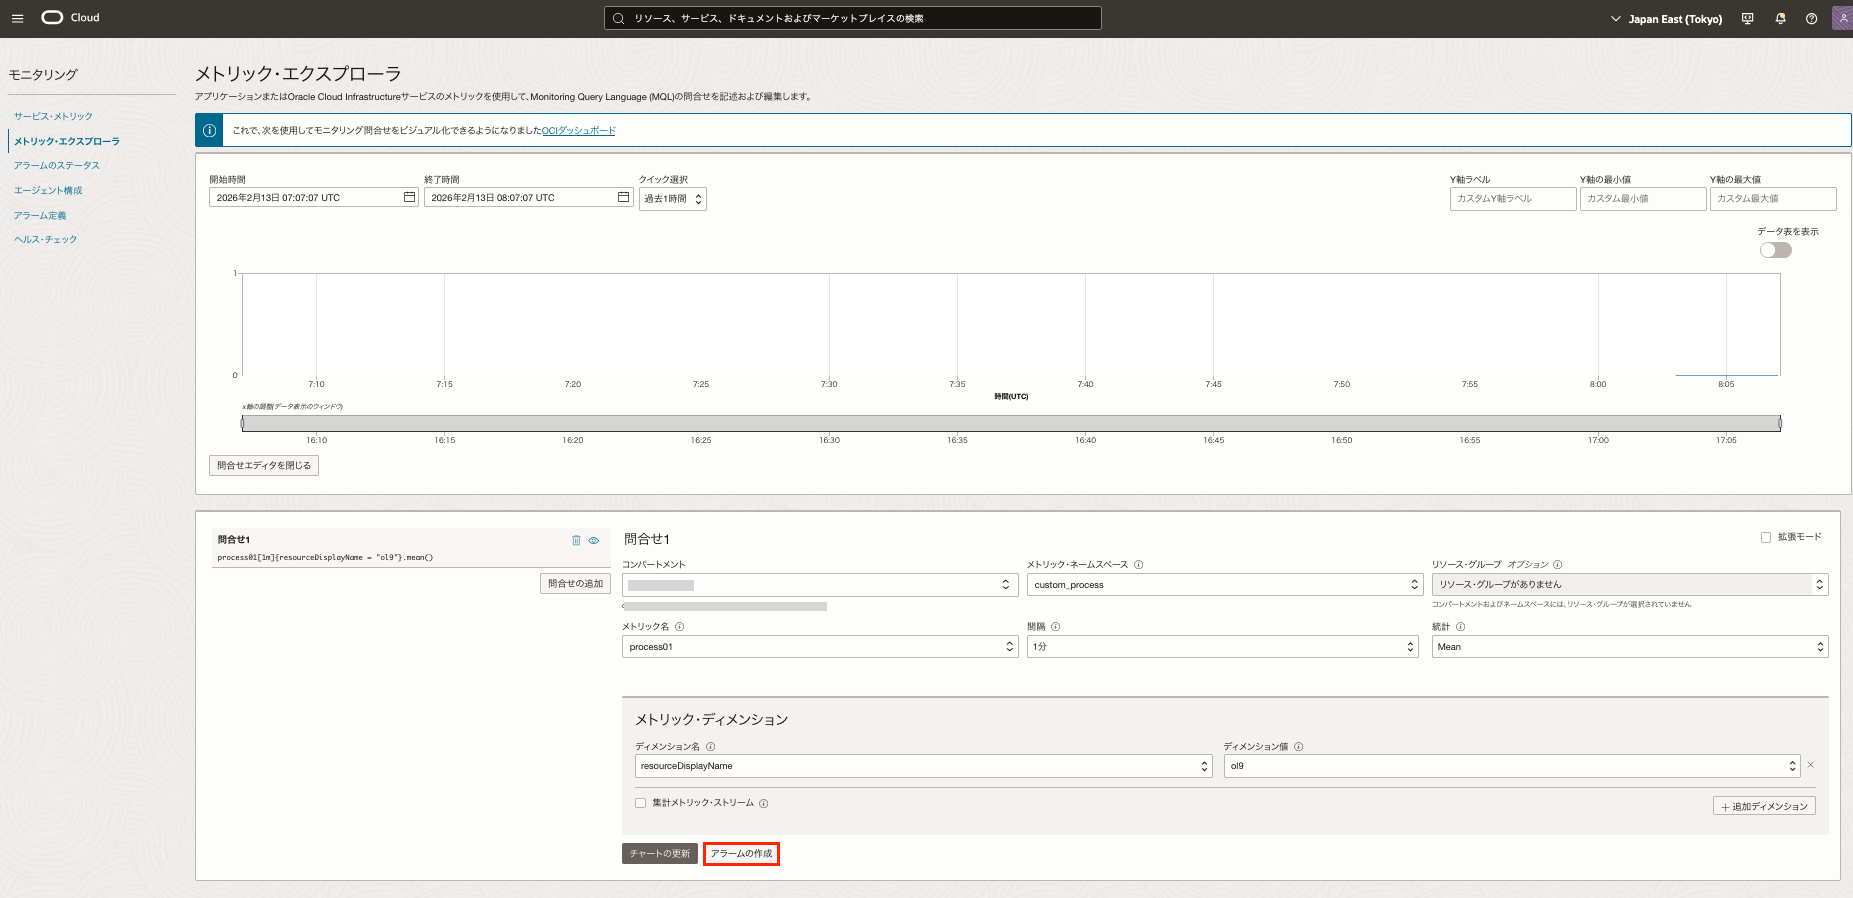Go to Service Metrics in sidebar
Image resolution: width=1853 pixels, height=898 pixels.
[53, 117]
